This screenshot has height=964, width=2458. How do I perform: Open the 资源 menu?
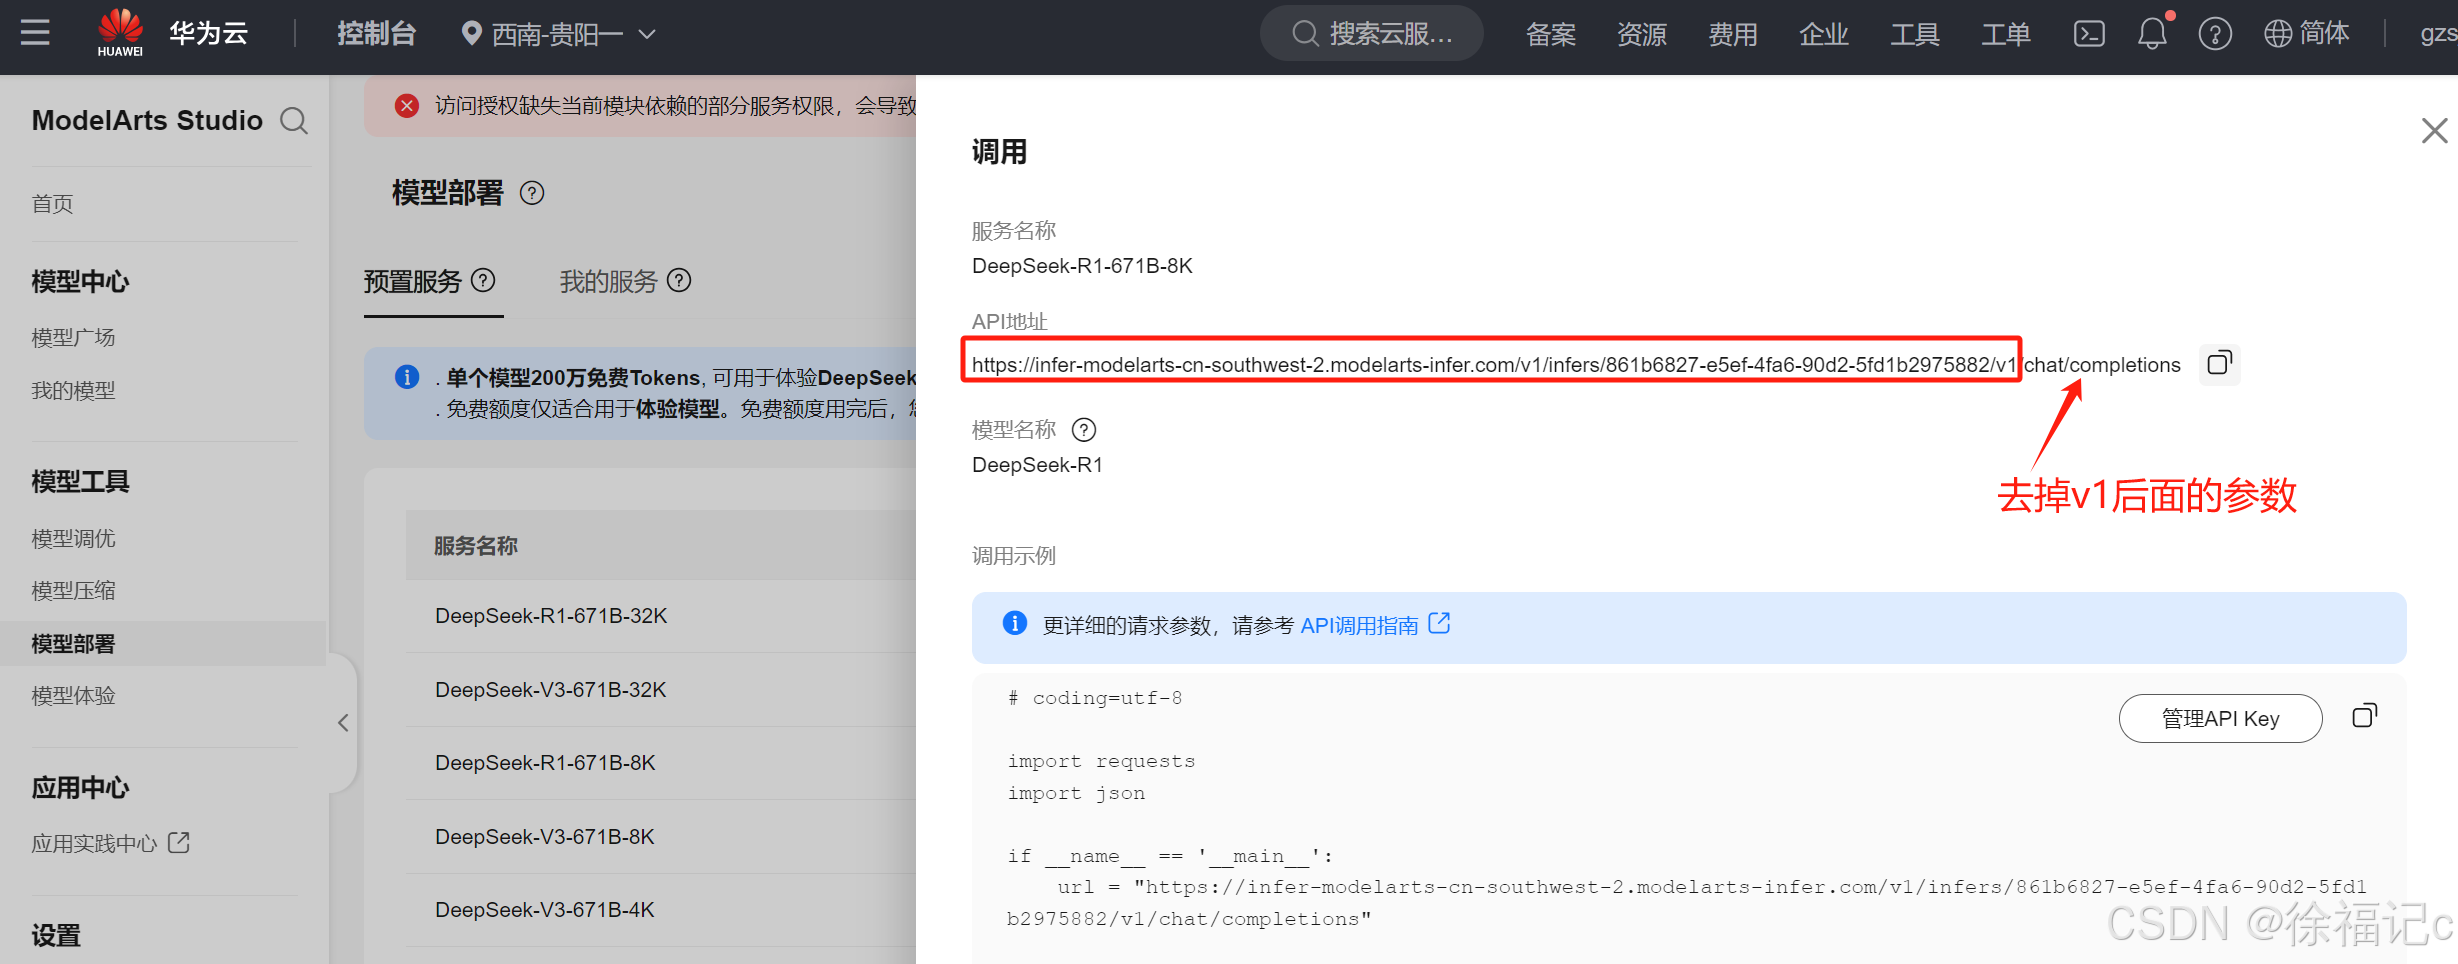1641,35
